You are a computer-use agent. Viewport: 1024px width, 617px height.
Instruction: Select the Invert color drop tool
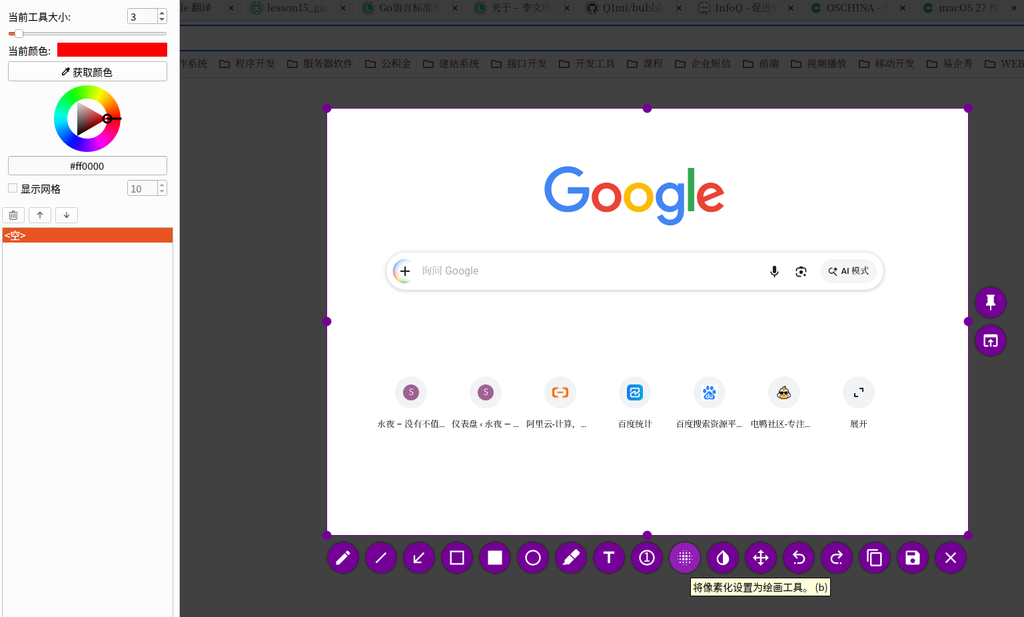pos(722,558)
